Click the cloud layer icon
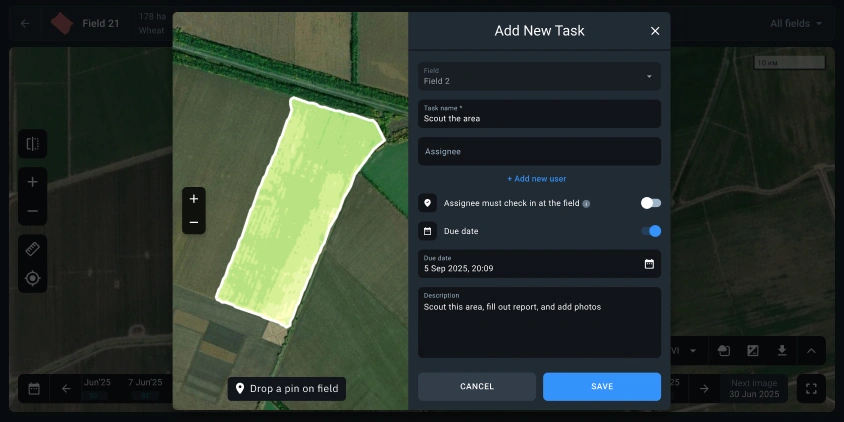This screenshot has height=422, width=844. [x=724, y=351]
